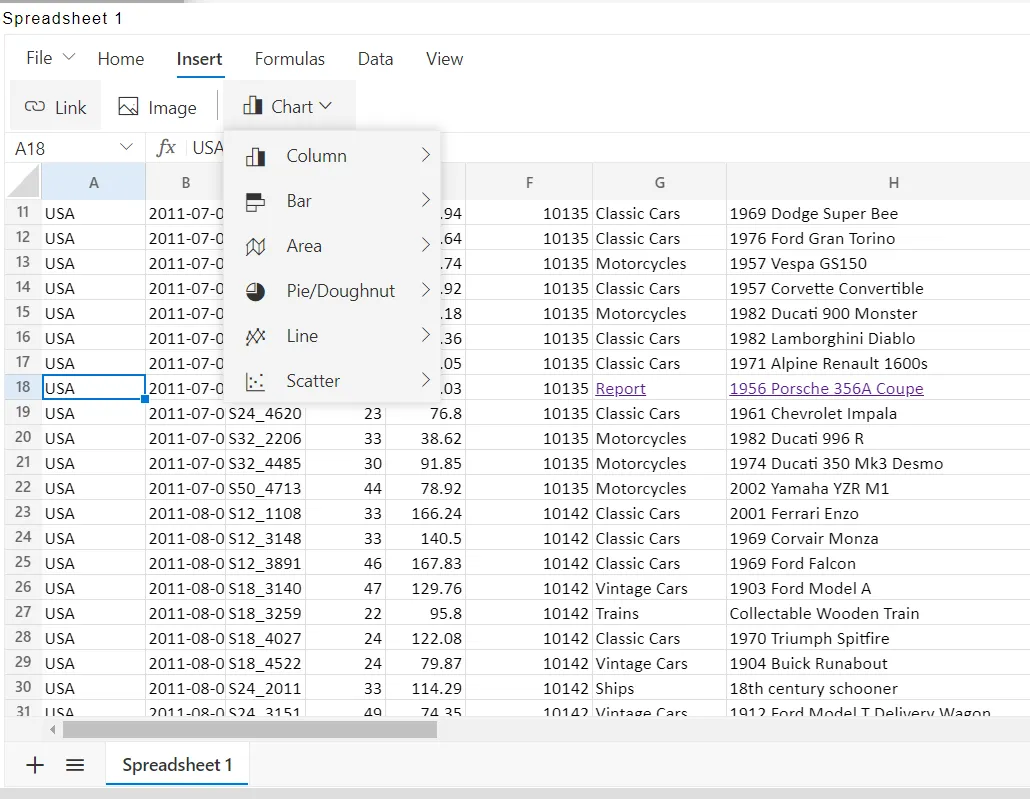1030x799 pixels.
Task: Click the Bar chart icon
Action: click(256, 202)
